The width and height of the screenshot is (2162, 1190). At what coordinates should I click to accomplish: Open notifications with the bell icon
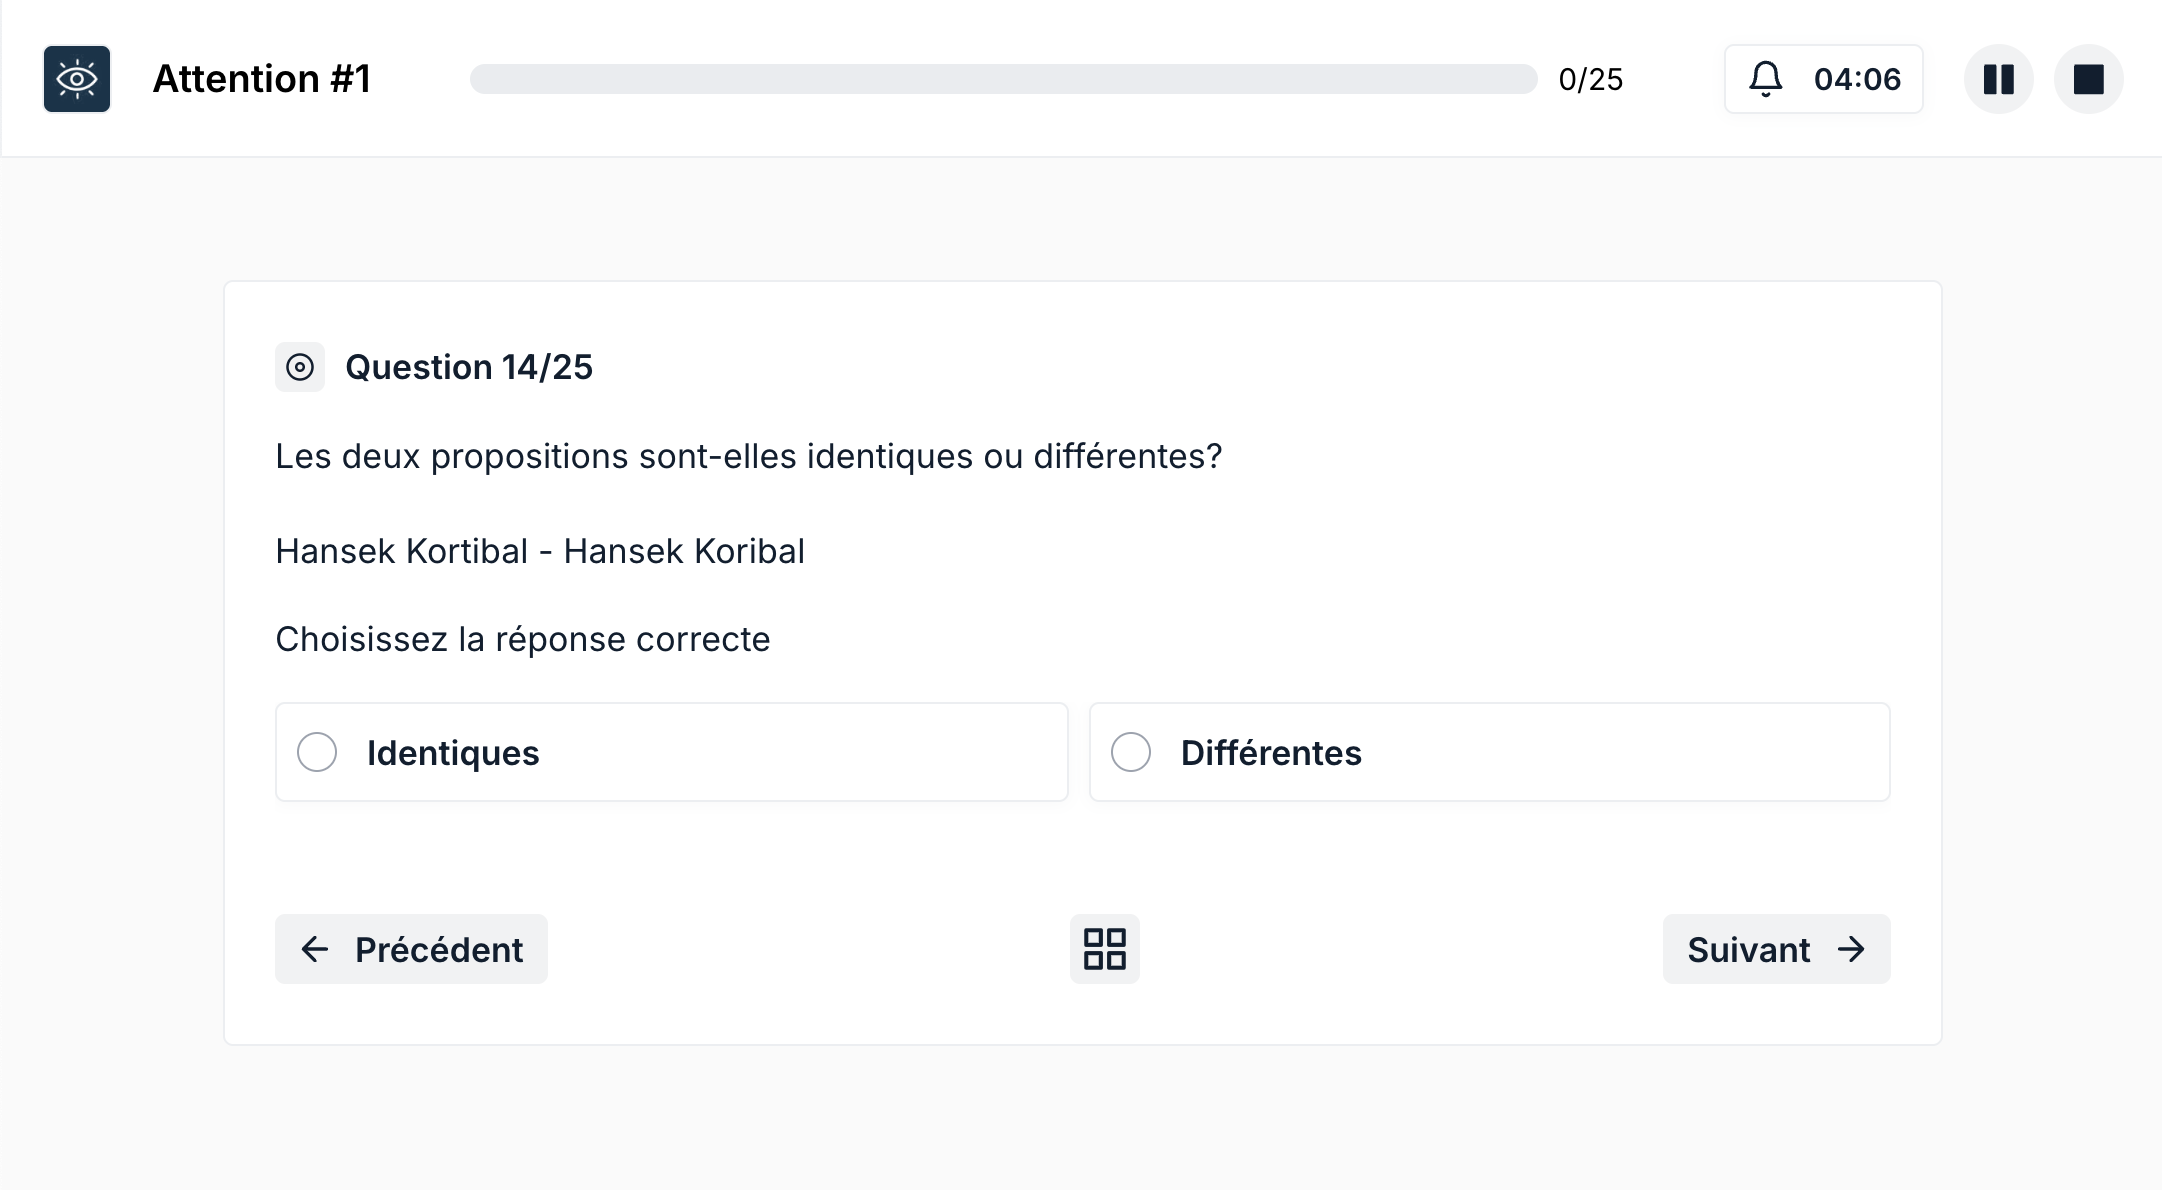[x=1766, y=78]
